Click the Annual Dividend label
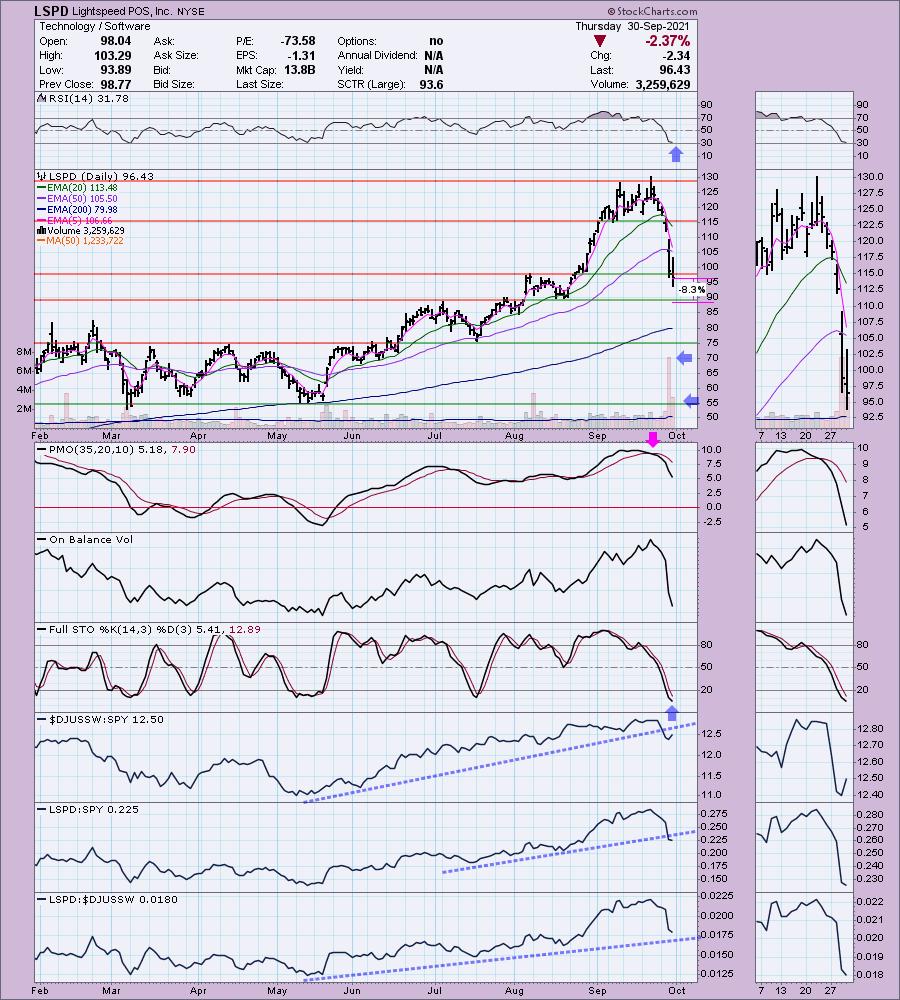Viewport: 900px width, 1000px height. click(x=377, y=55)
